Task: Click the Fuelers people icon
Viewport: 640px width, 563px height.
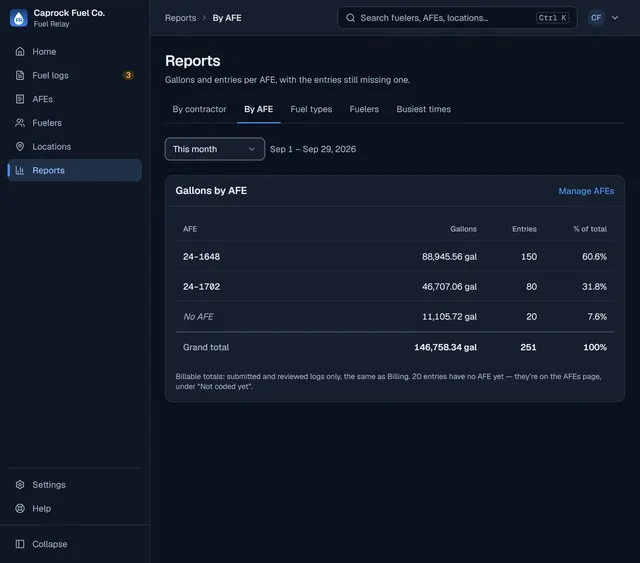Action: (x=20, y=122)
